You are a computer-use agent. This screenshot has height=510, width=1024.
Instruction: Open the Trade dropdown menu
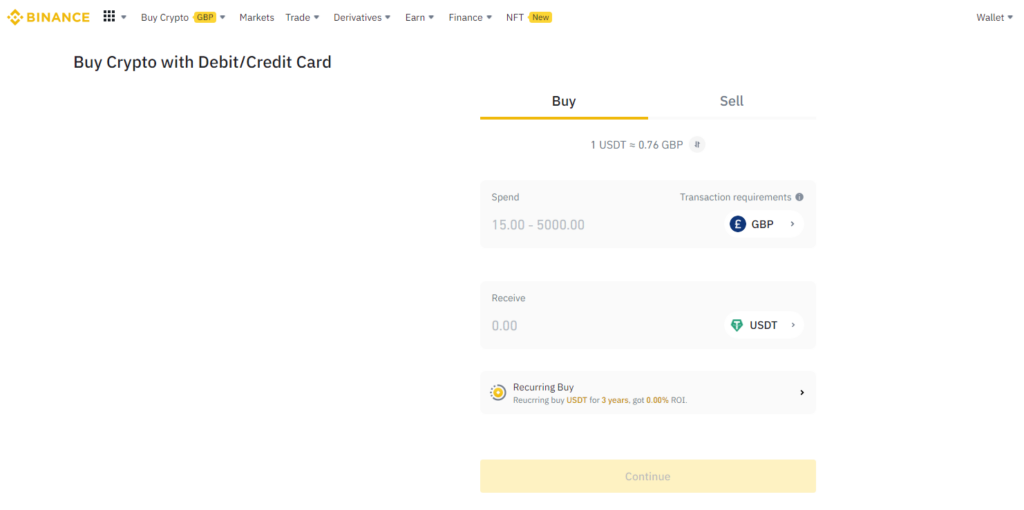[302, 18]
